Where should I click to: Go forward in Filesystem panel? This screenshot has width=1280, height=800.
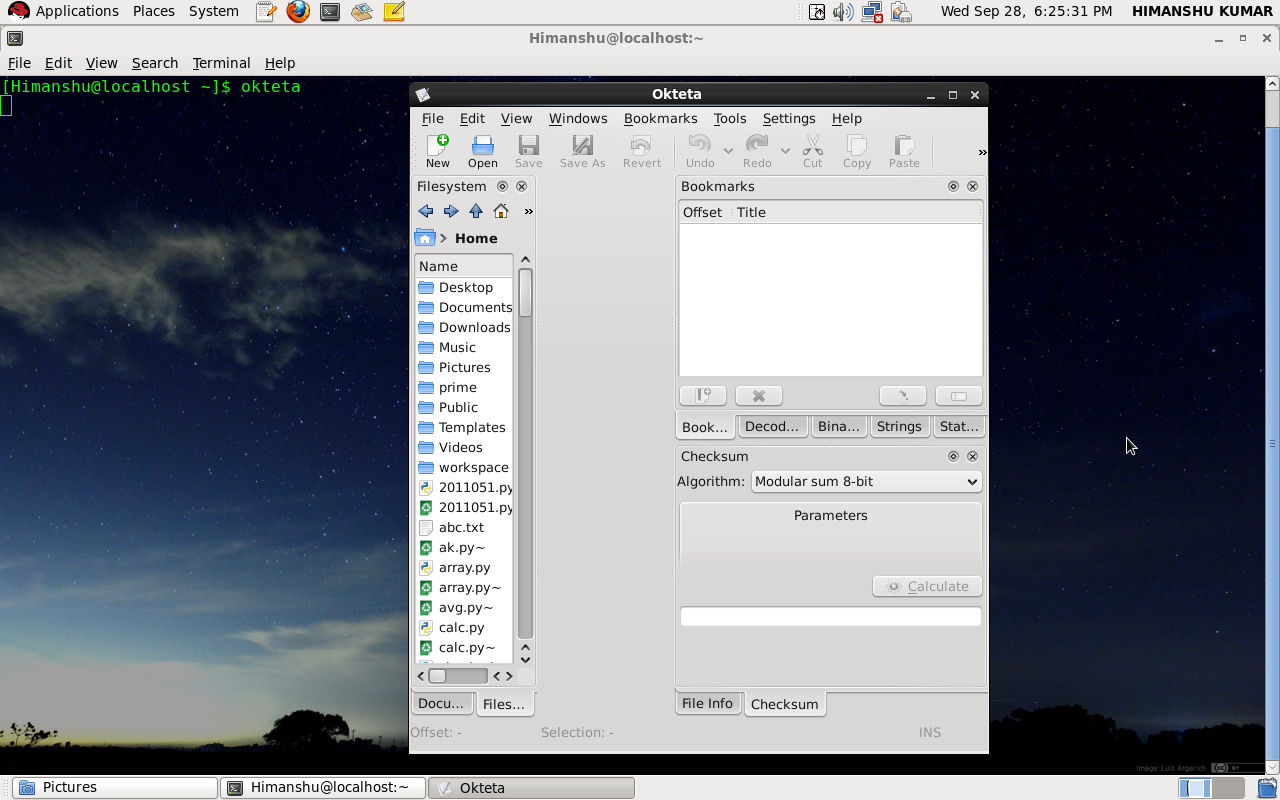(x=451, y=211)
